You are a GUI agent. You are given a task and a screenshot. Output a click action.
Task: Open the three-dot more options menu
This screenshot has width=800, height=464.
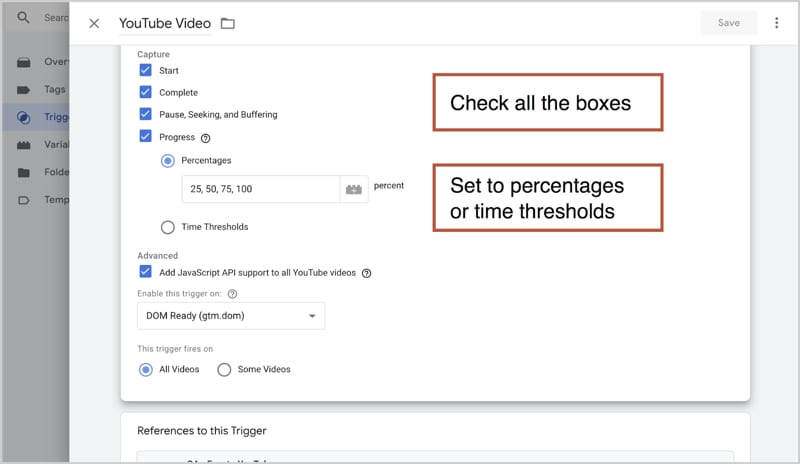pos(777,23)
